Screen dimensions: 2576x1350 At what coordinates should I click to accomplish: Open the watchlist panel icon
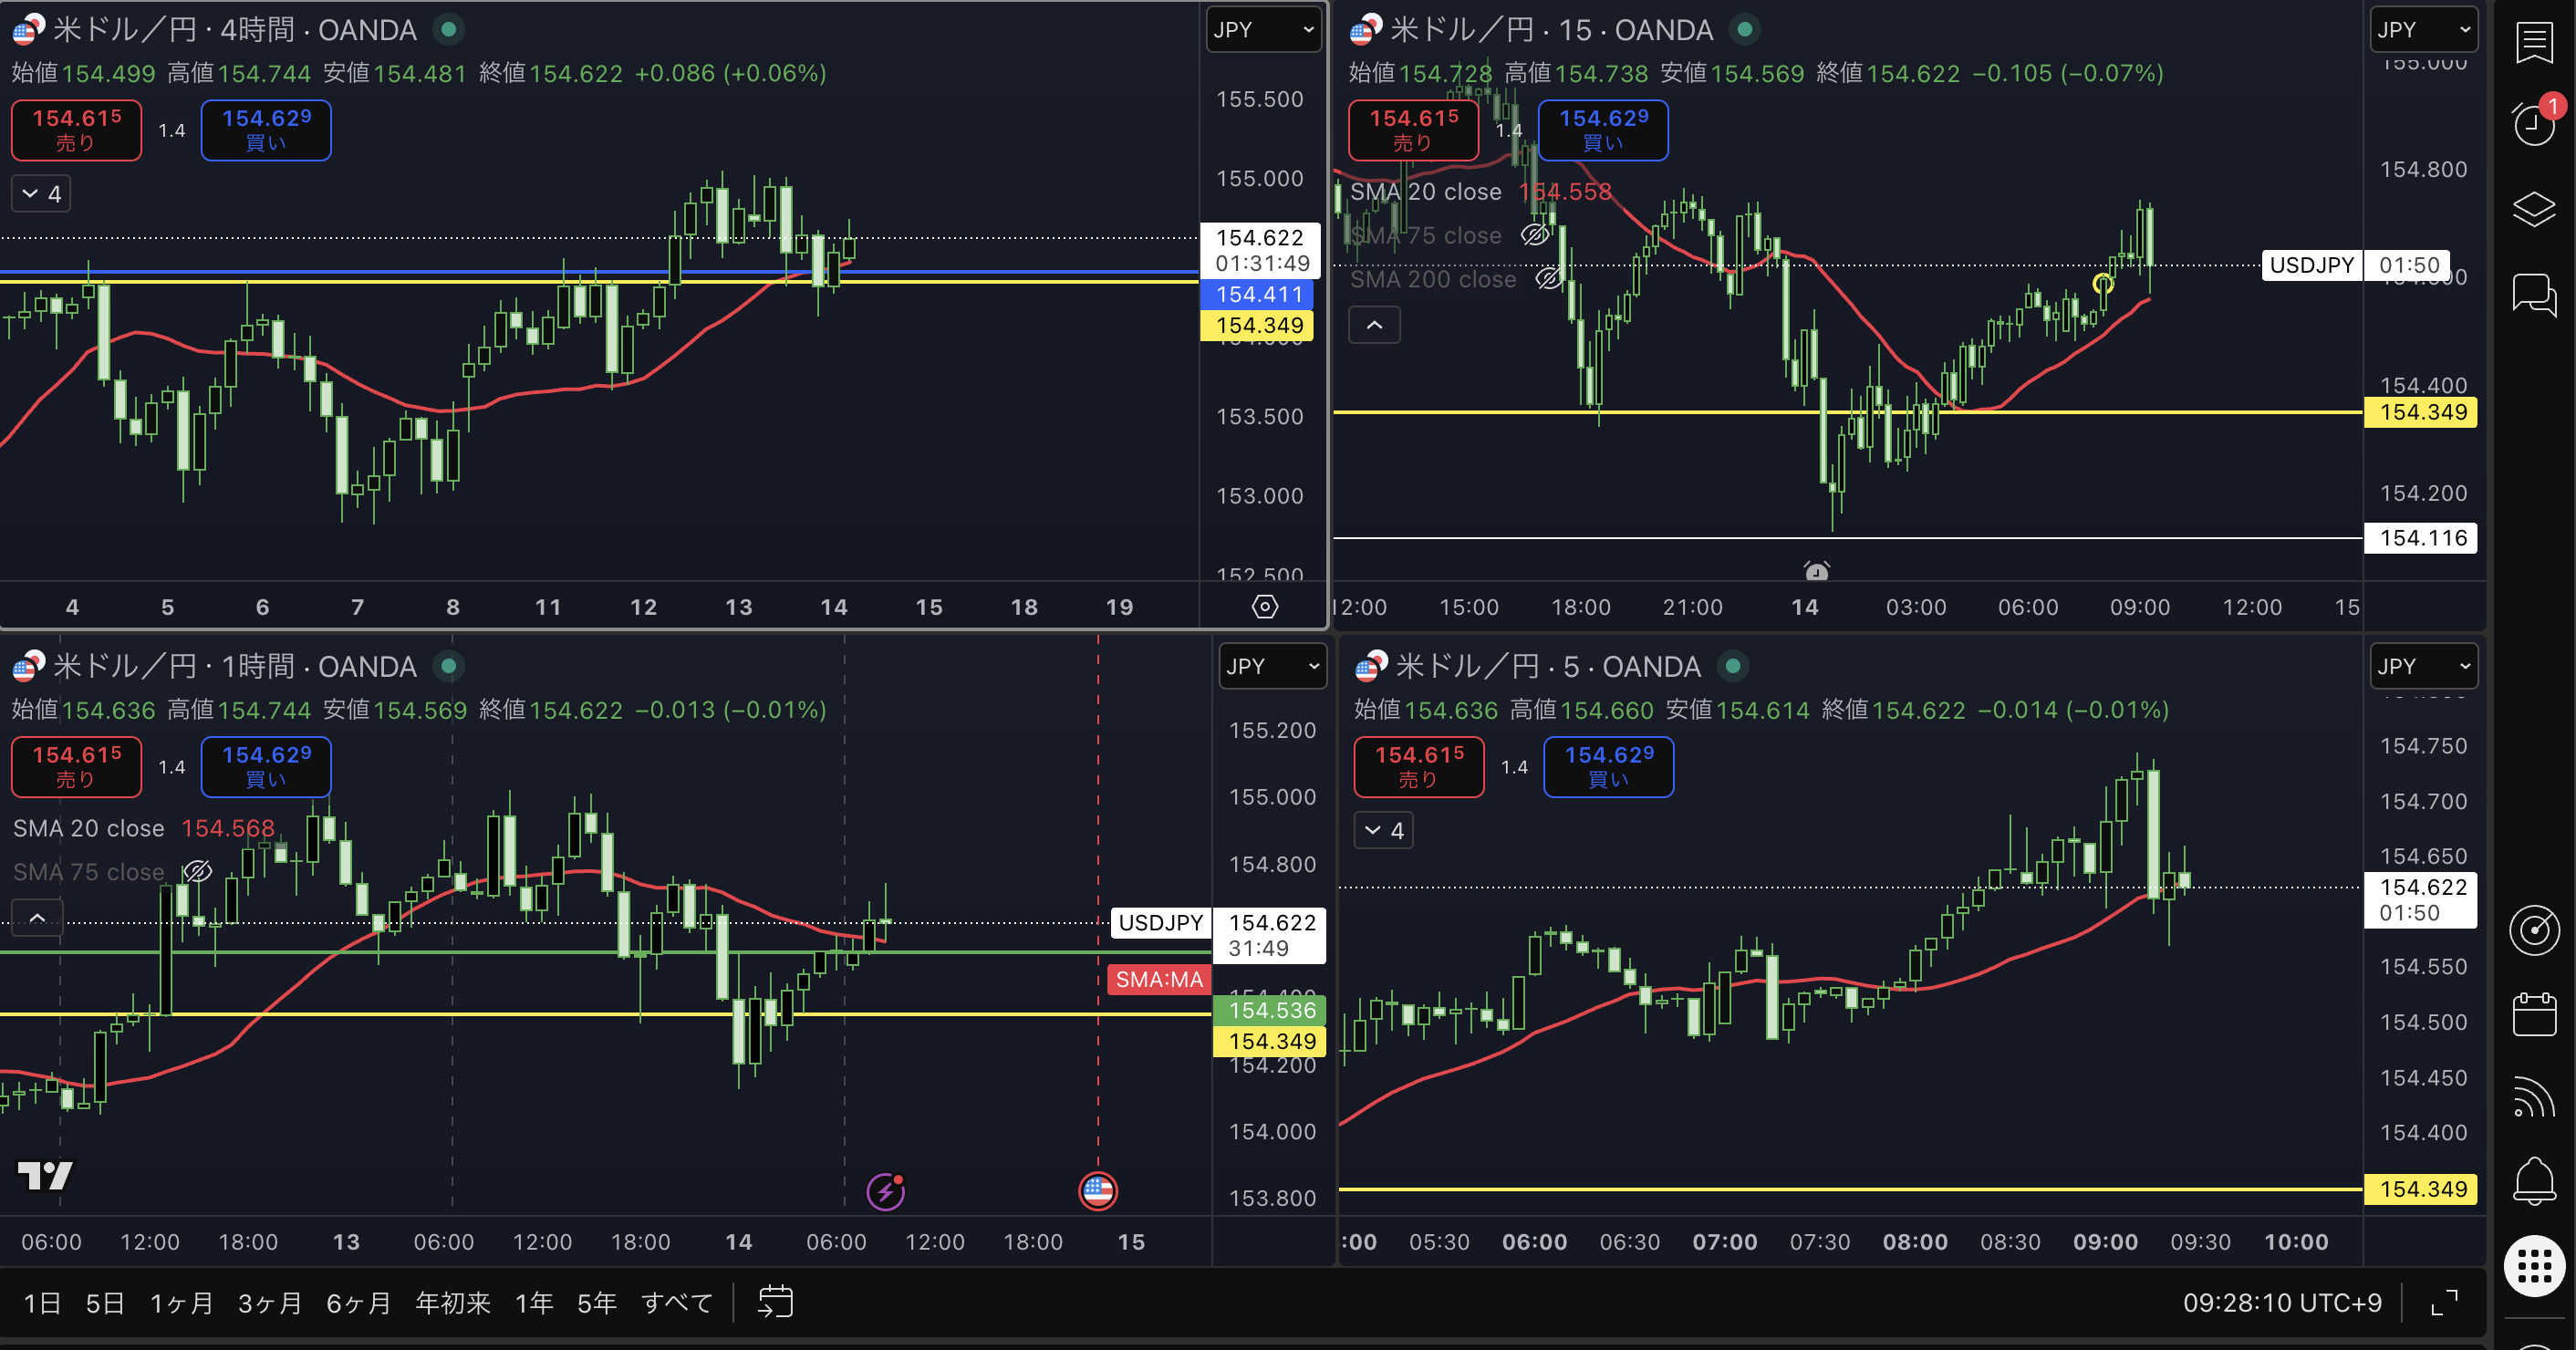2533,43
